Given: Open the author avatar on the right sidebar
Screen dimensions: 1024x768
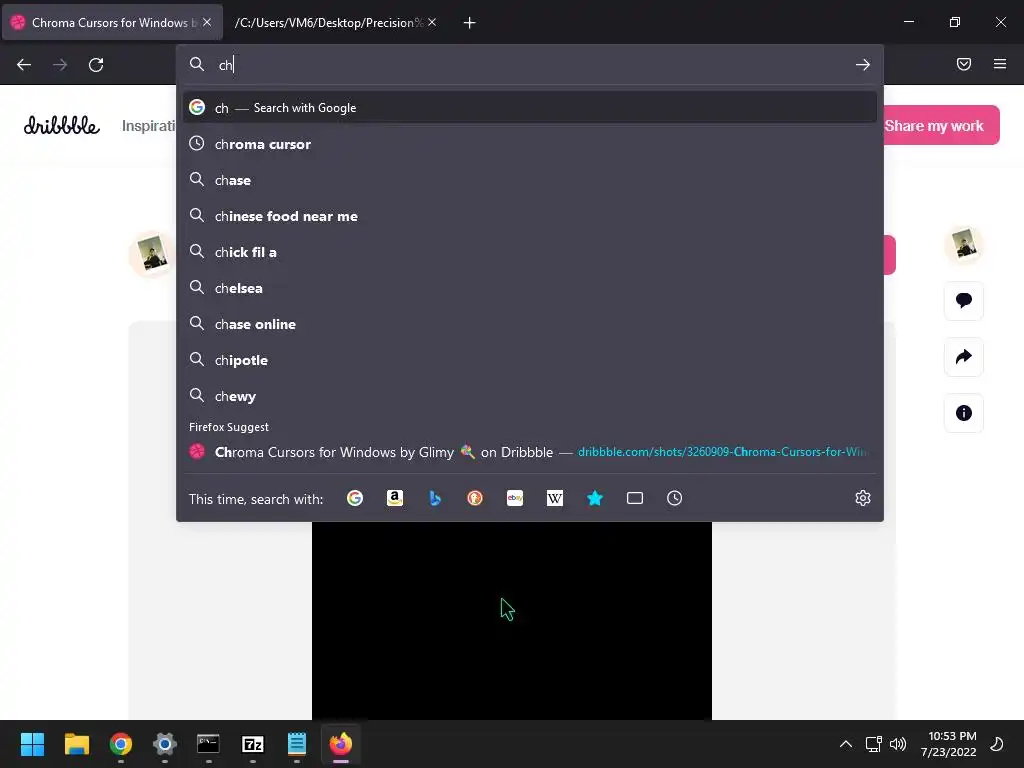Looking at the screenshot, I should (964, 245).
